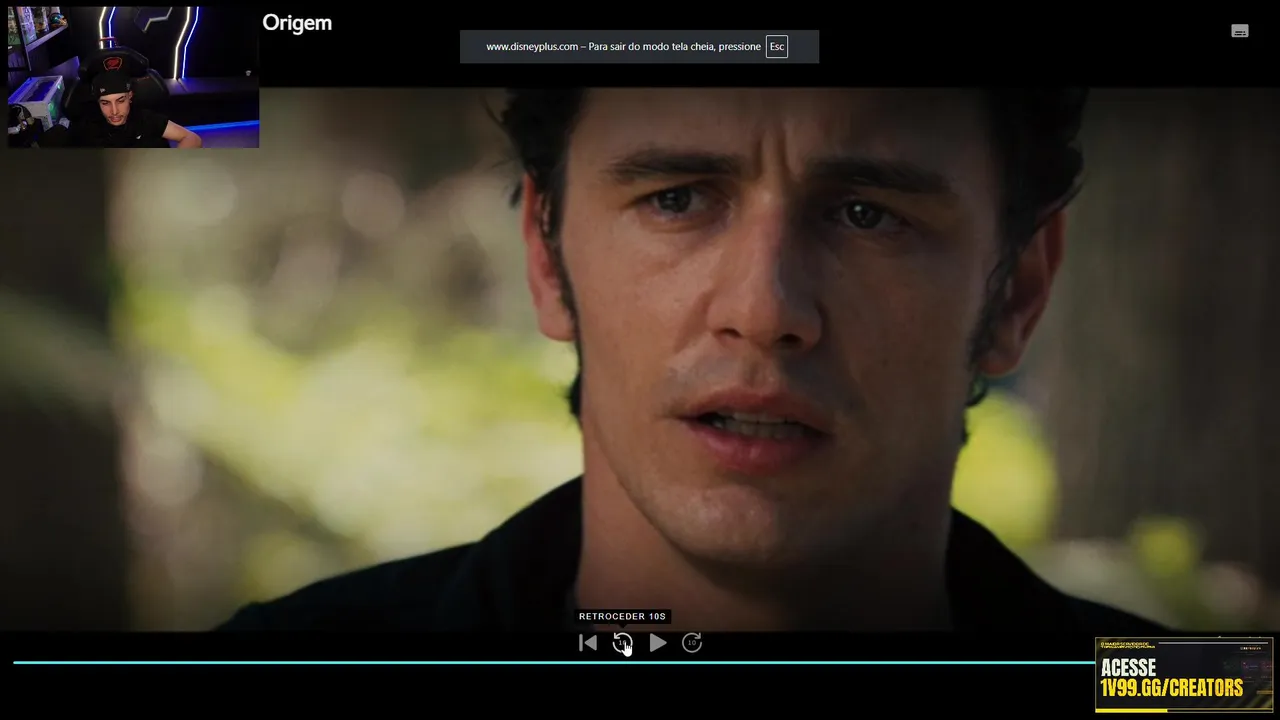Click the www.disneyplus.com fullscreen notification text

(x=623, y=47)
